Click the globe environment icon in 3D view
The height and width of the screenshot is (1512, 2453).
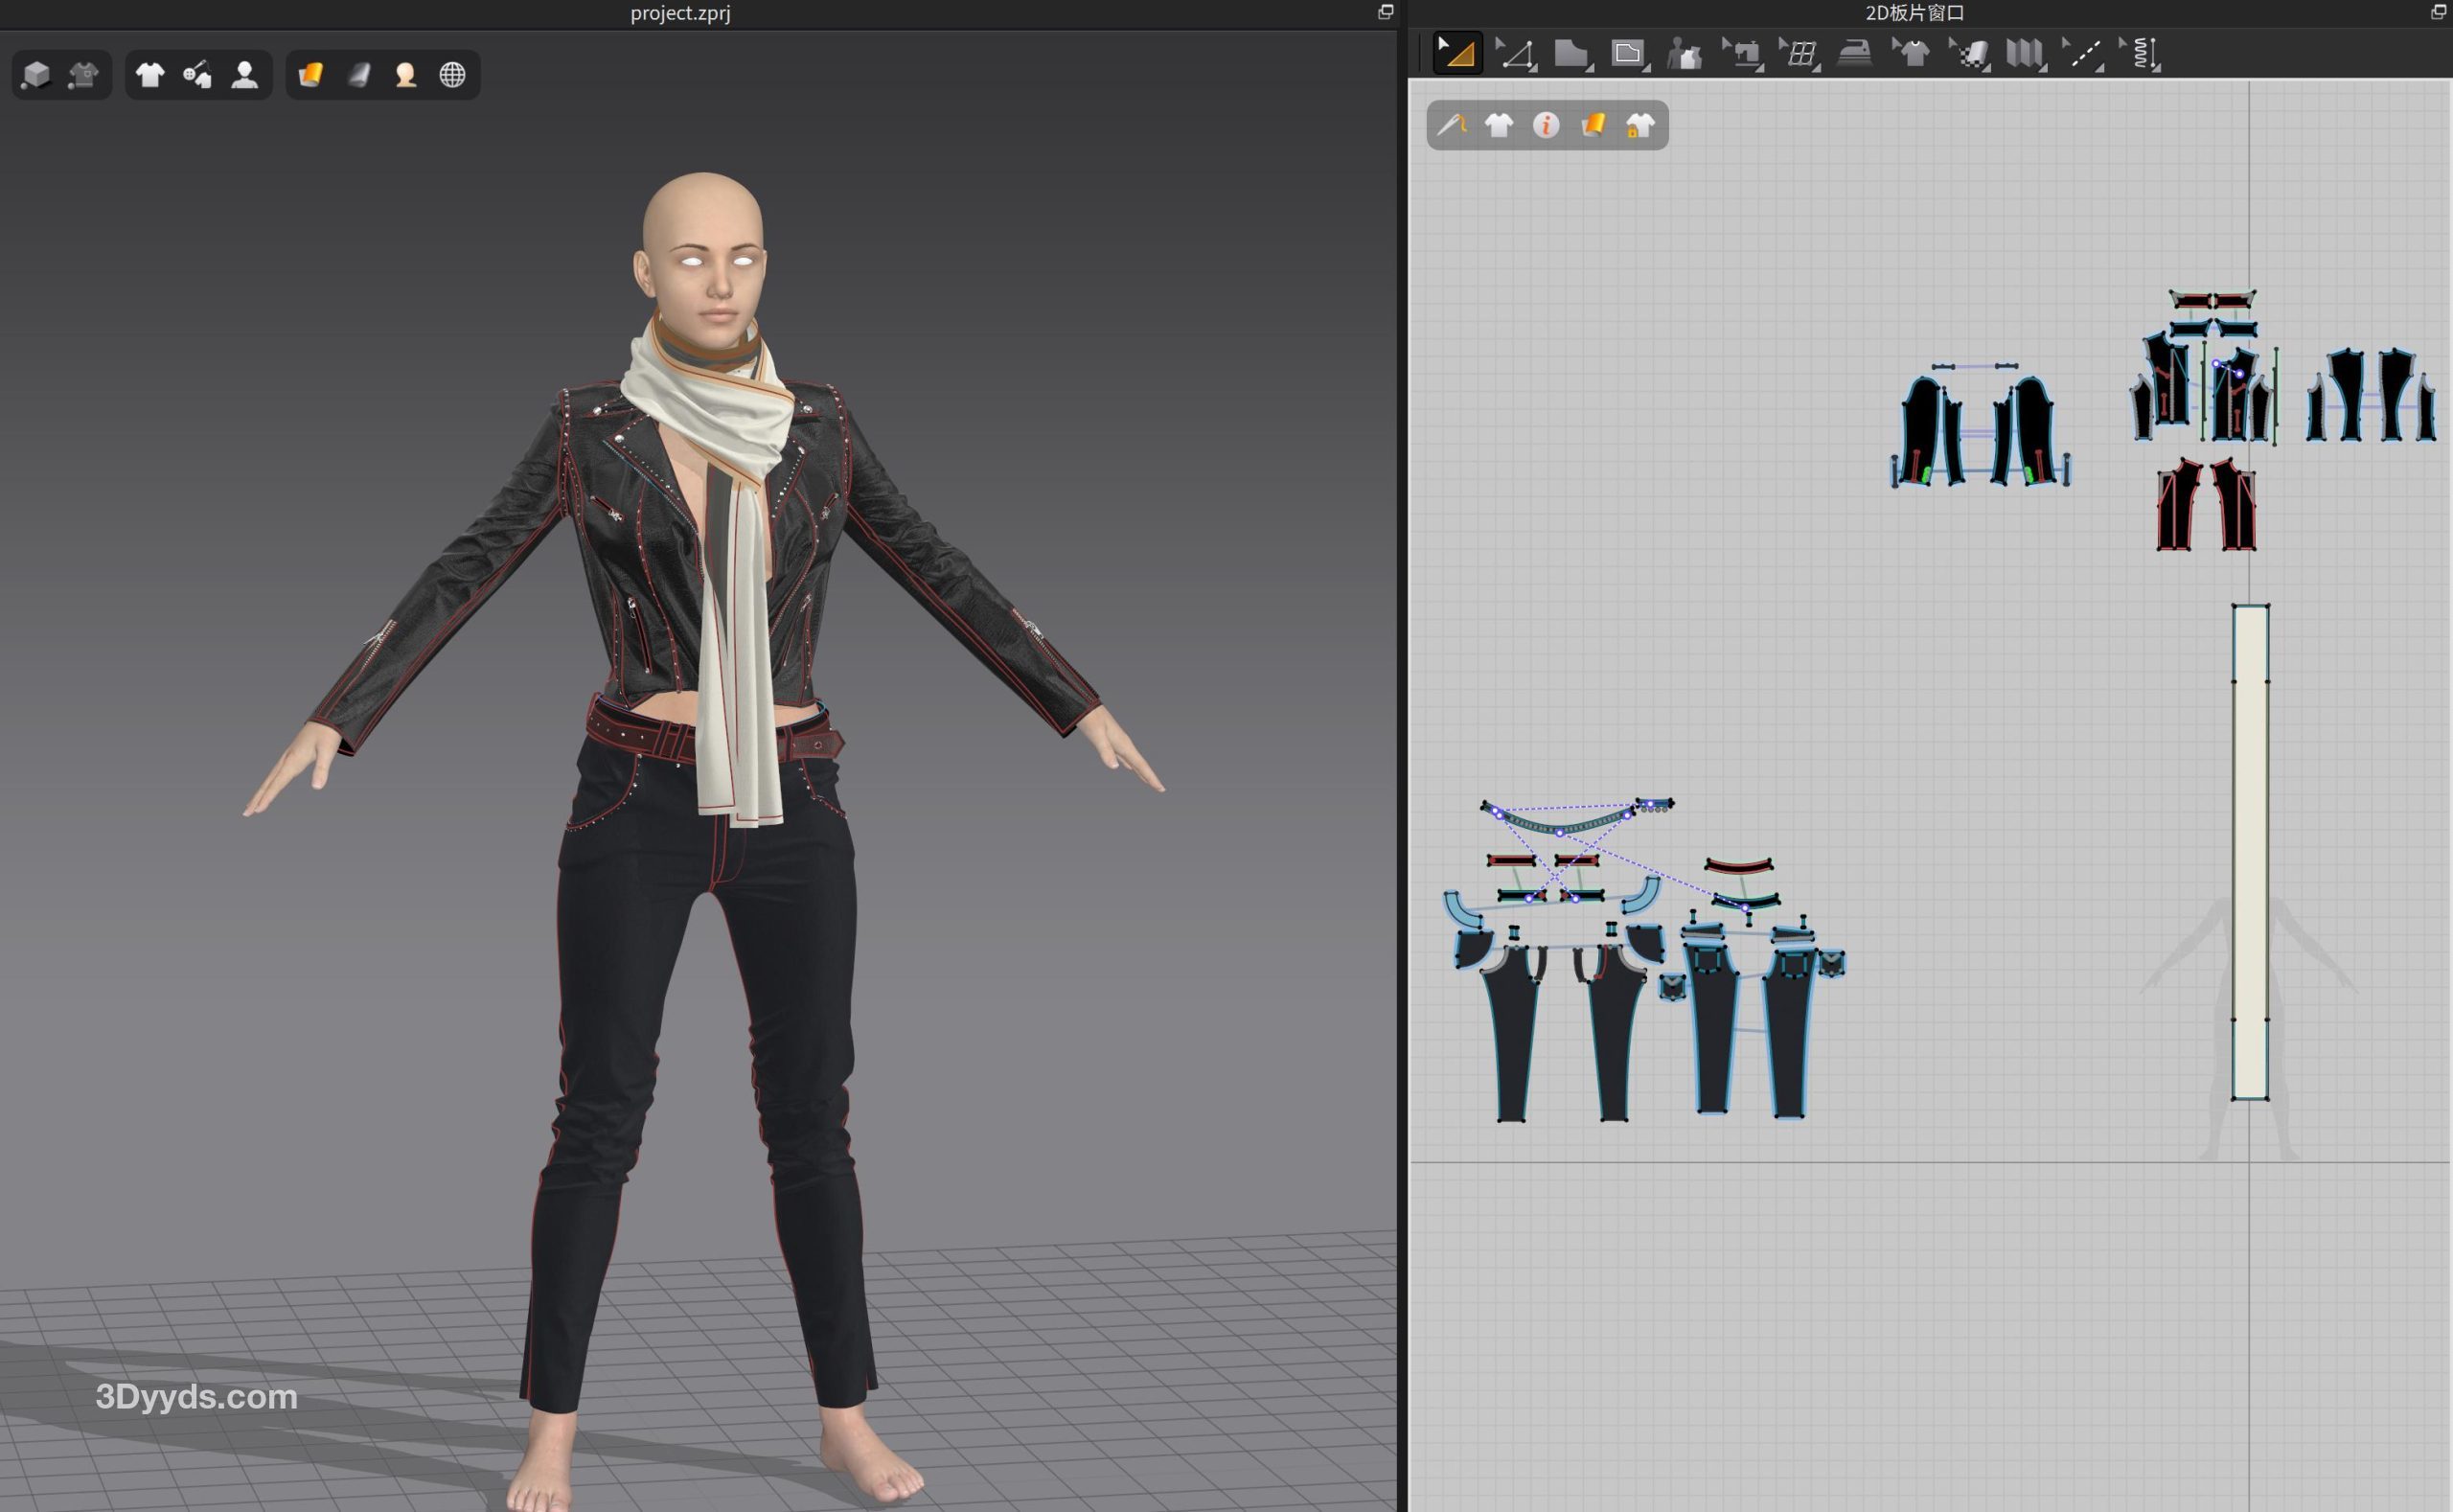pyautogui.click(x=452, y=75)
